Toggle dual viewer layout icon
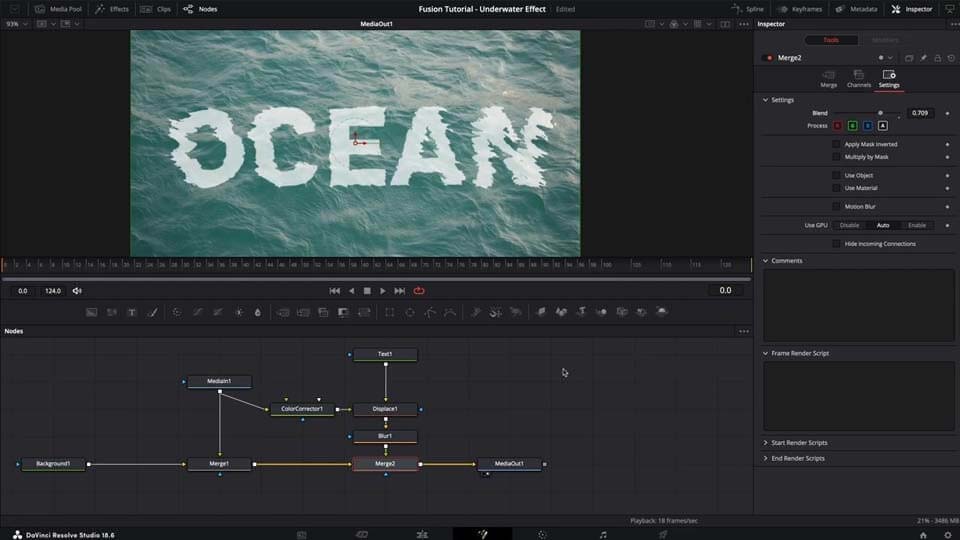The height and width of the screenshot is (540, 960). click(725, 24)
